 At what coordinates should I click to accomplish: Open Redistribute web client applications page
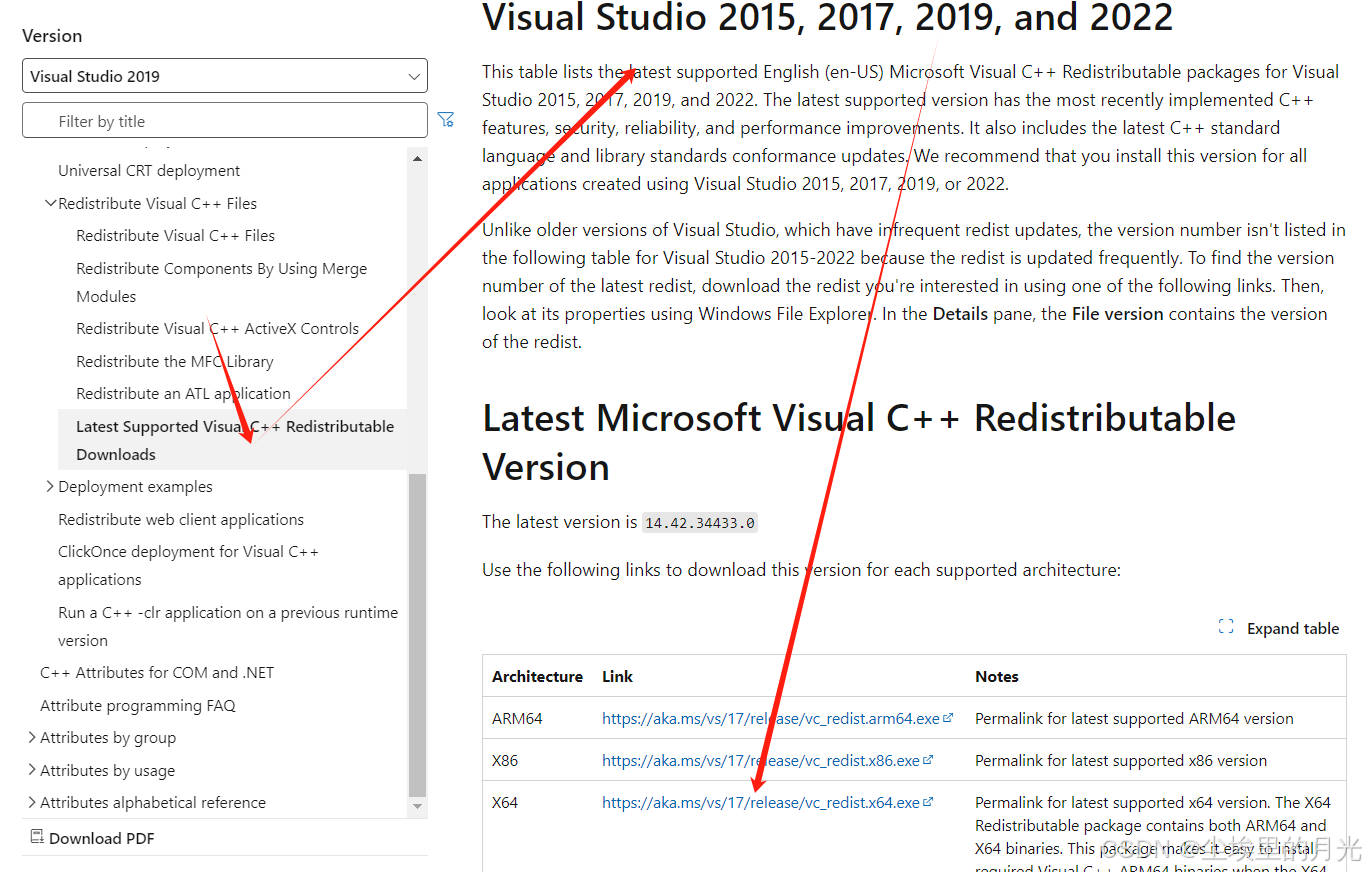coord(181,519)
